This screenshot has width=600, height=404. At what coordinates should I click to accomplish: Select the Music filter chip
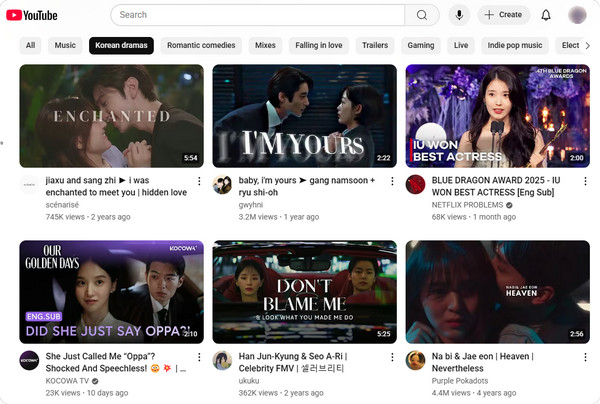tap(65, 46)
